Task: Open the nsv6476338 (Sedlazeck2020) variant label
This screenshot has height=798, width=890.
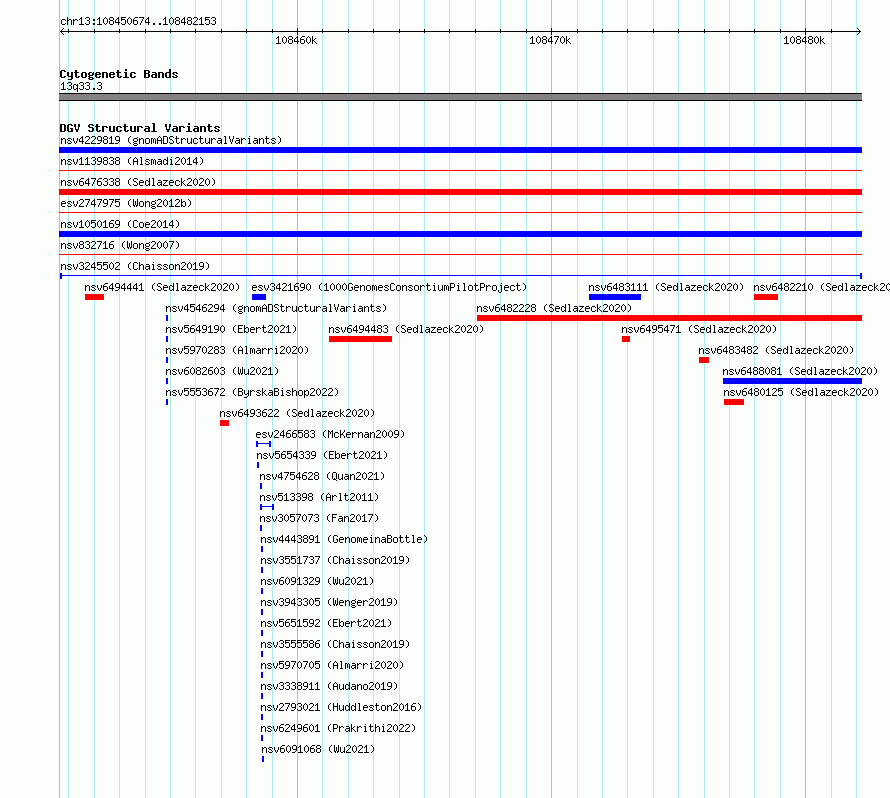Action: point(138,182)
